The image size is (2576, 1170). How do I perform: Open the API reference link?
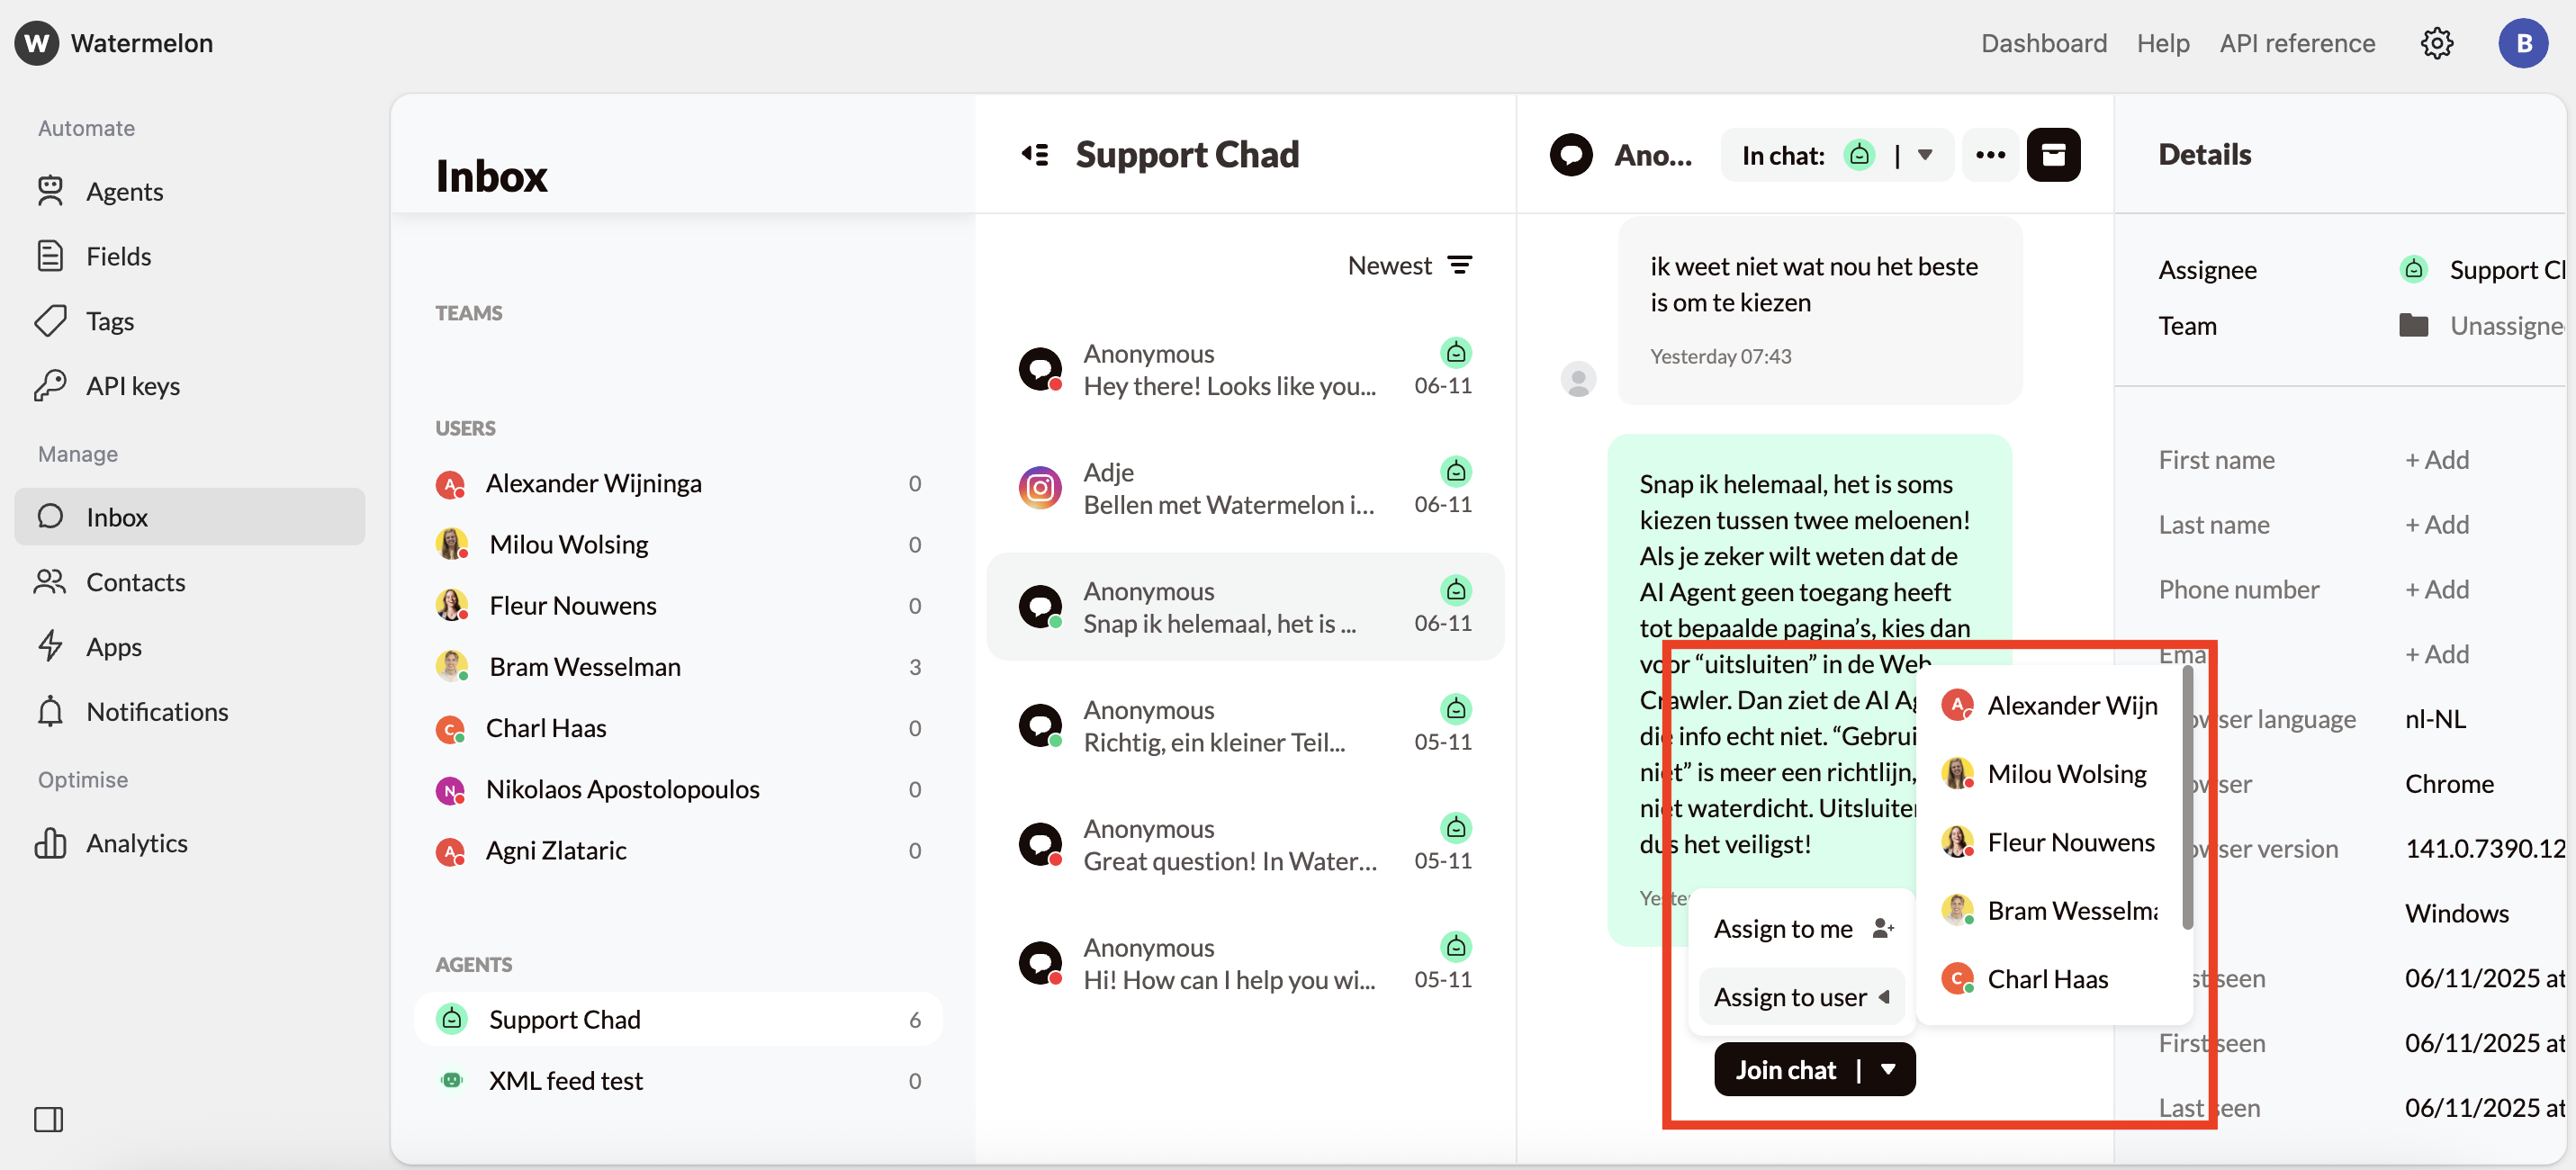click(2296, 43)
